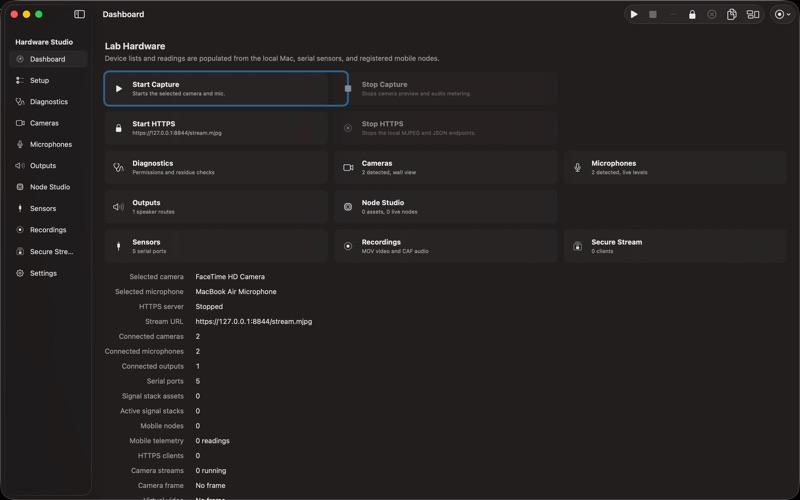This screenshot has width=800, height=500.
Task: Open the Recordings dashboard card
Action: tap(445, 246)
